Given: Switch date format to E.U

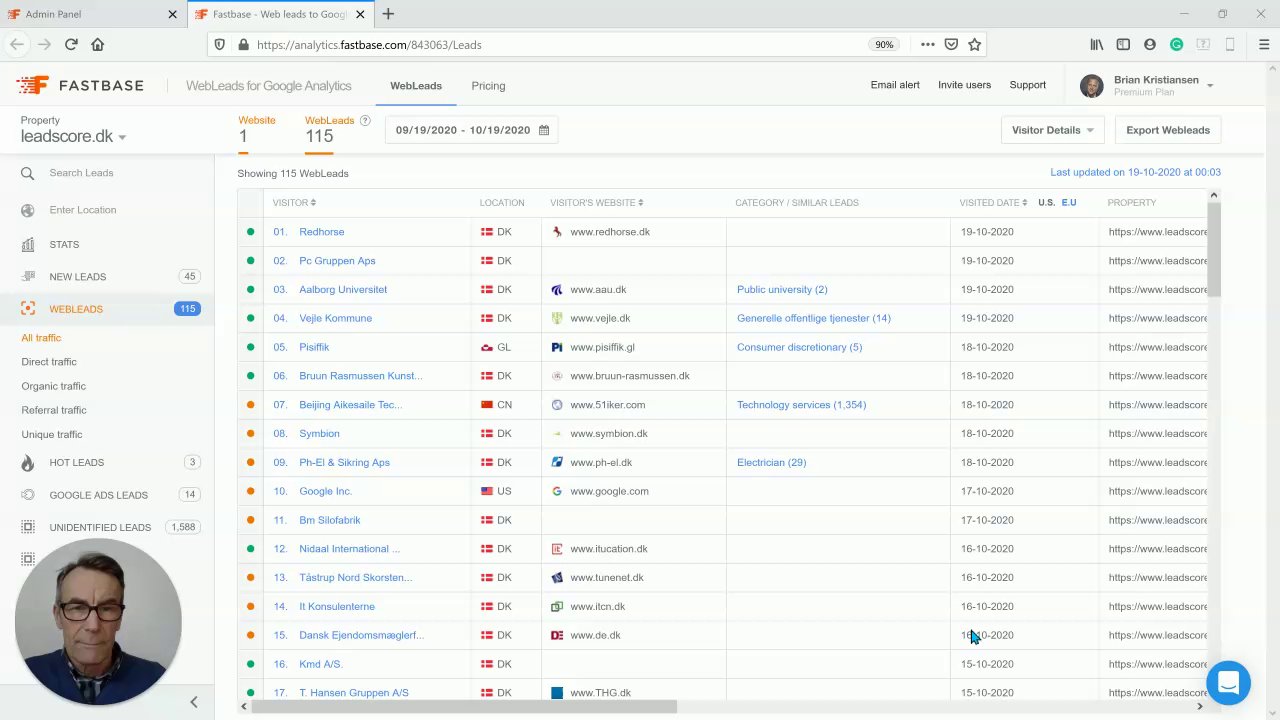Looking at the screenshot, I should pyautogui.click(x=1069, y=203).
